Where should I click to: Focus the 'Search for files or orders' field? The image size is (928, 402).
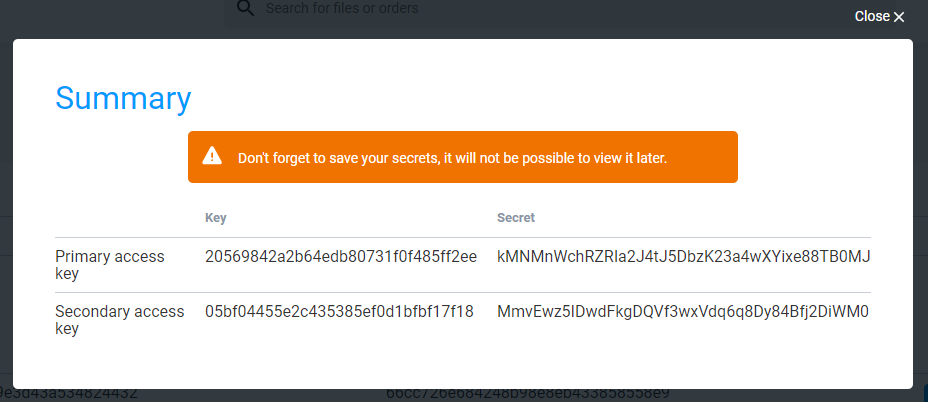[400, 9]
